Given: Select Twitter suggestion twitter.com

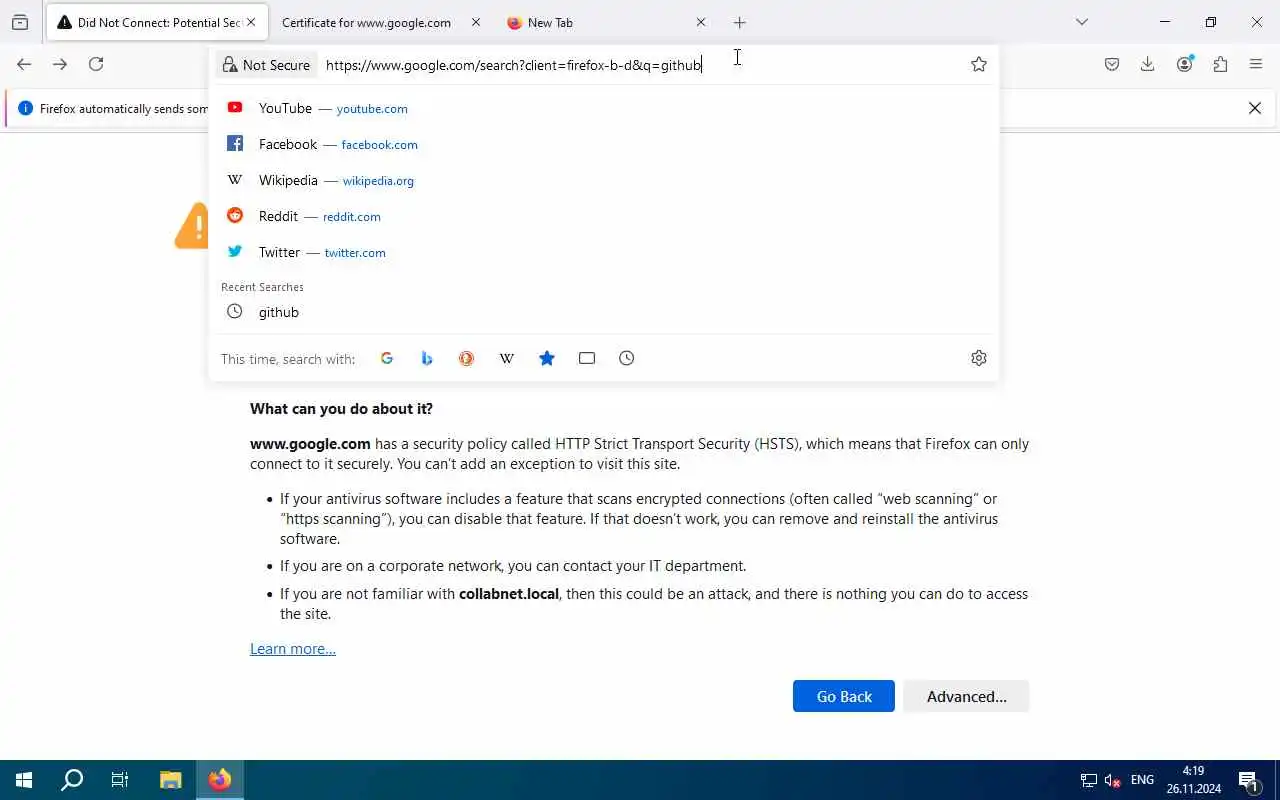Looking at the screenshot, I should pyautogui.click(x=604, y=252).
